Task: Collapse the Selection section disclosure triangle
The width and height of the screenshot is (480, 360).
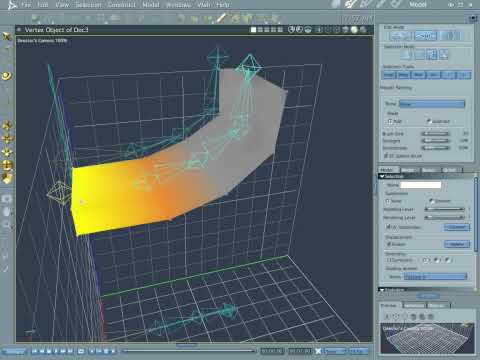Action: (382, 176)
